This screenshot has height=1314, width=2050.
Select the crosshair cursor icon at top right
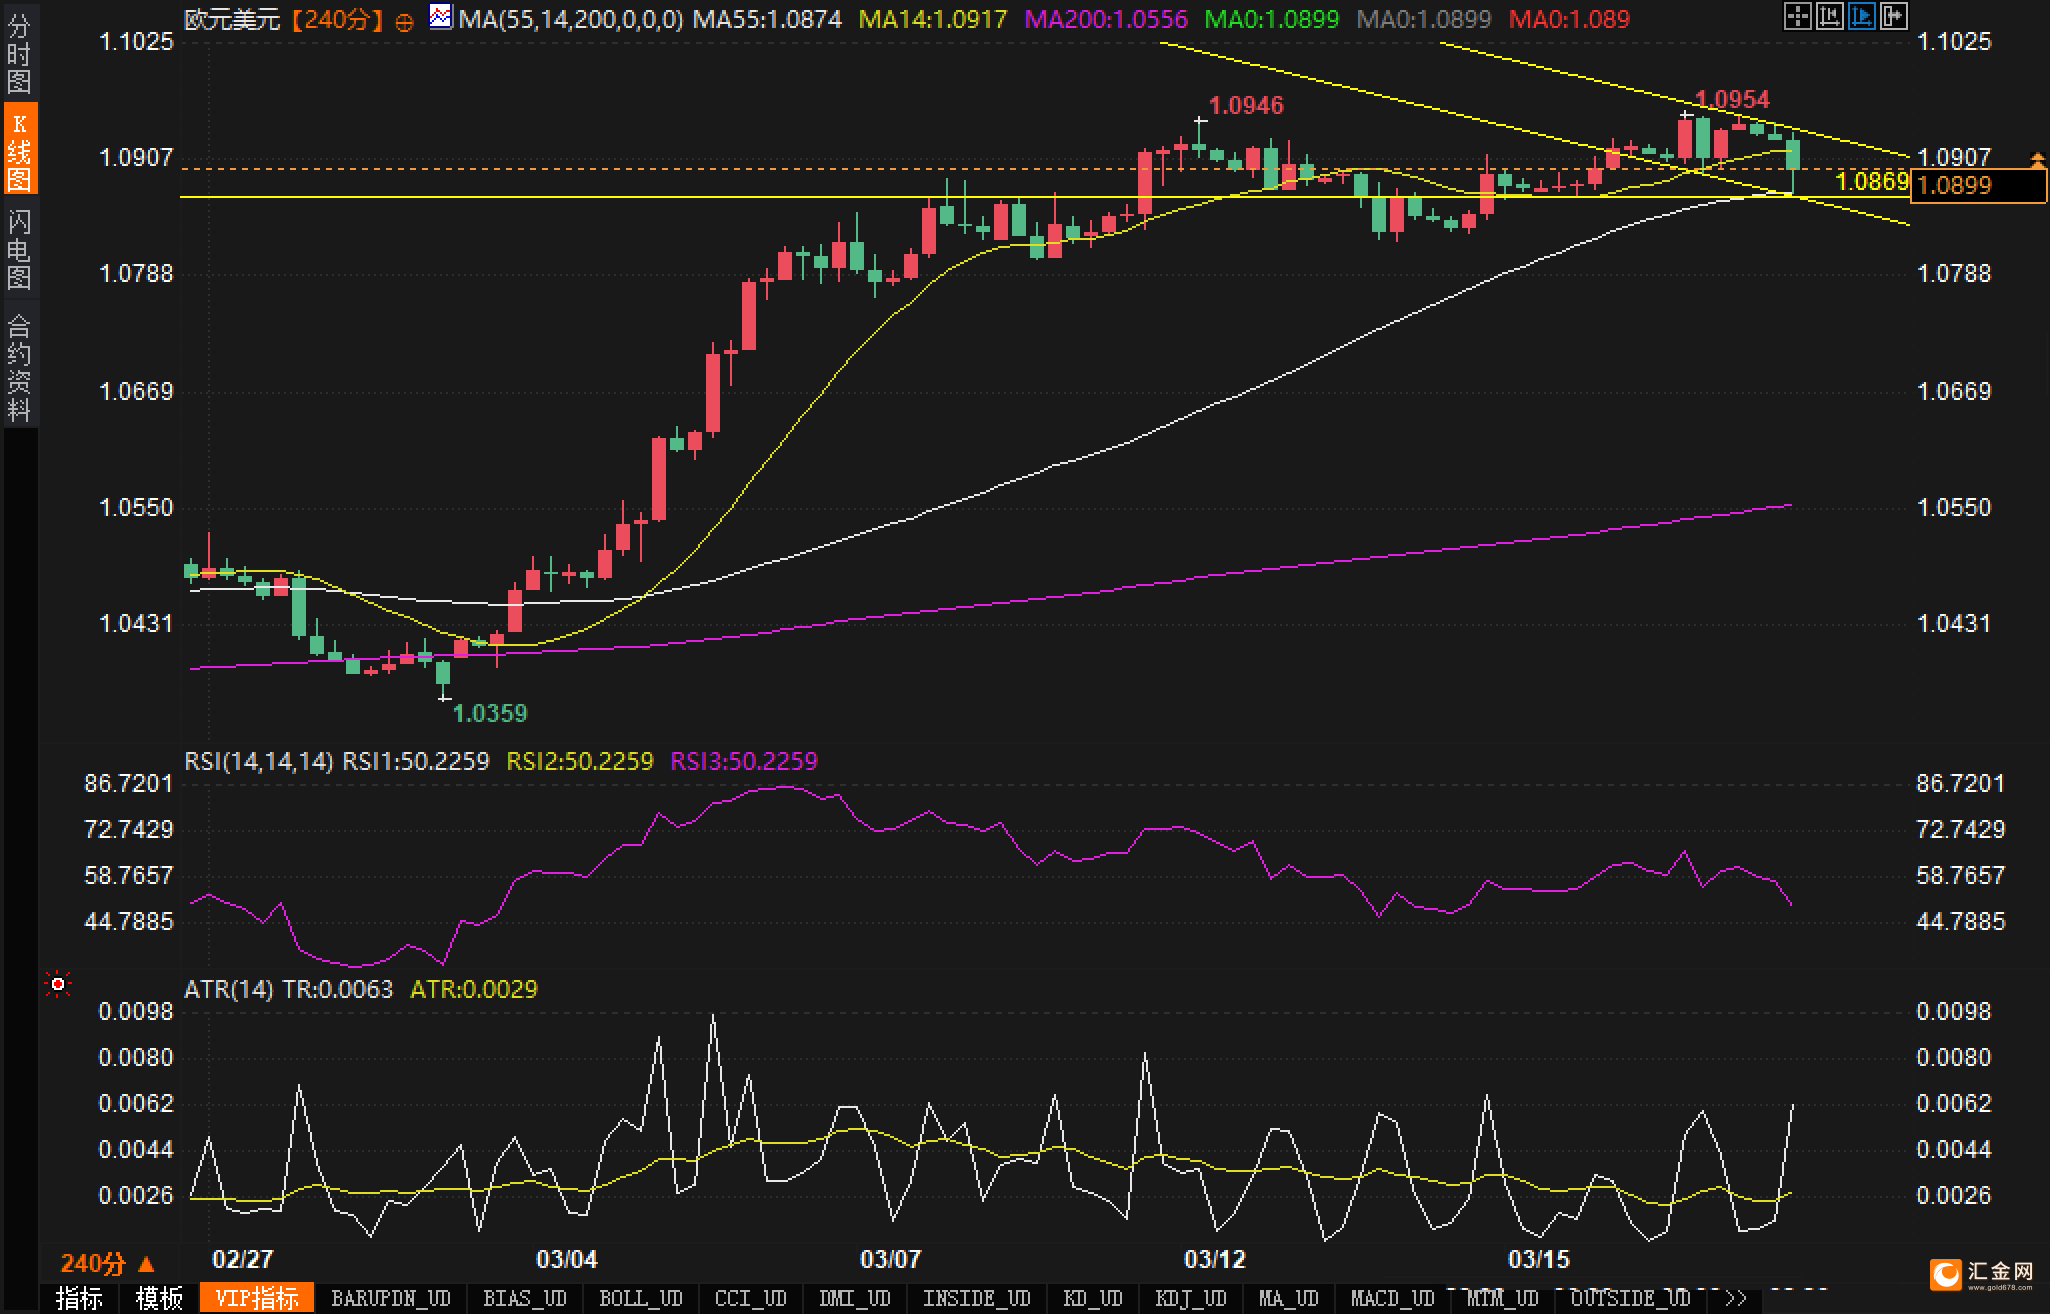click(1798, 16)
